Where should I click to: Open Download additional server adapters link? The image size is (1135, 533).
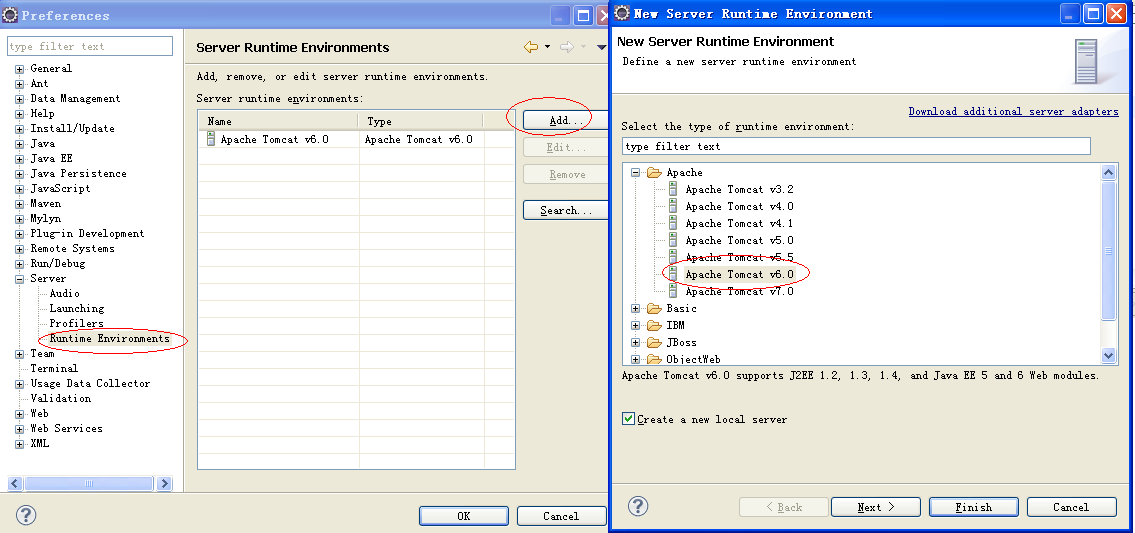(x=1013, y=111)
